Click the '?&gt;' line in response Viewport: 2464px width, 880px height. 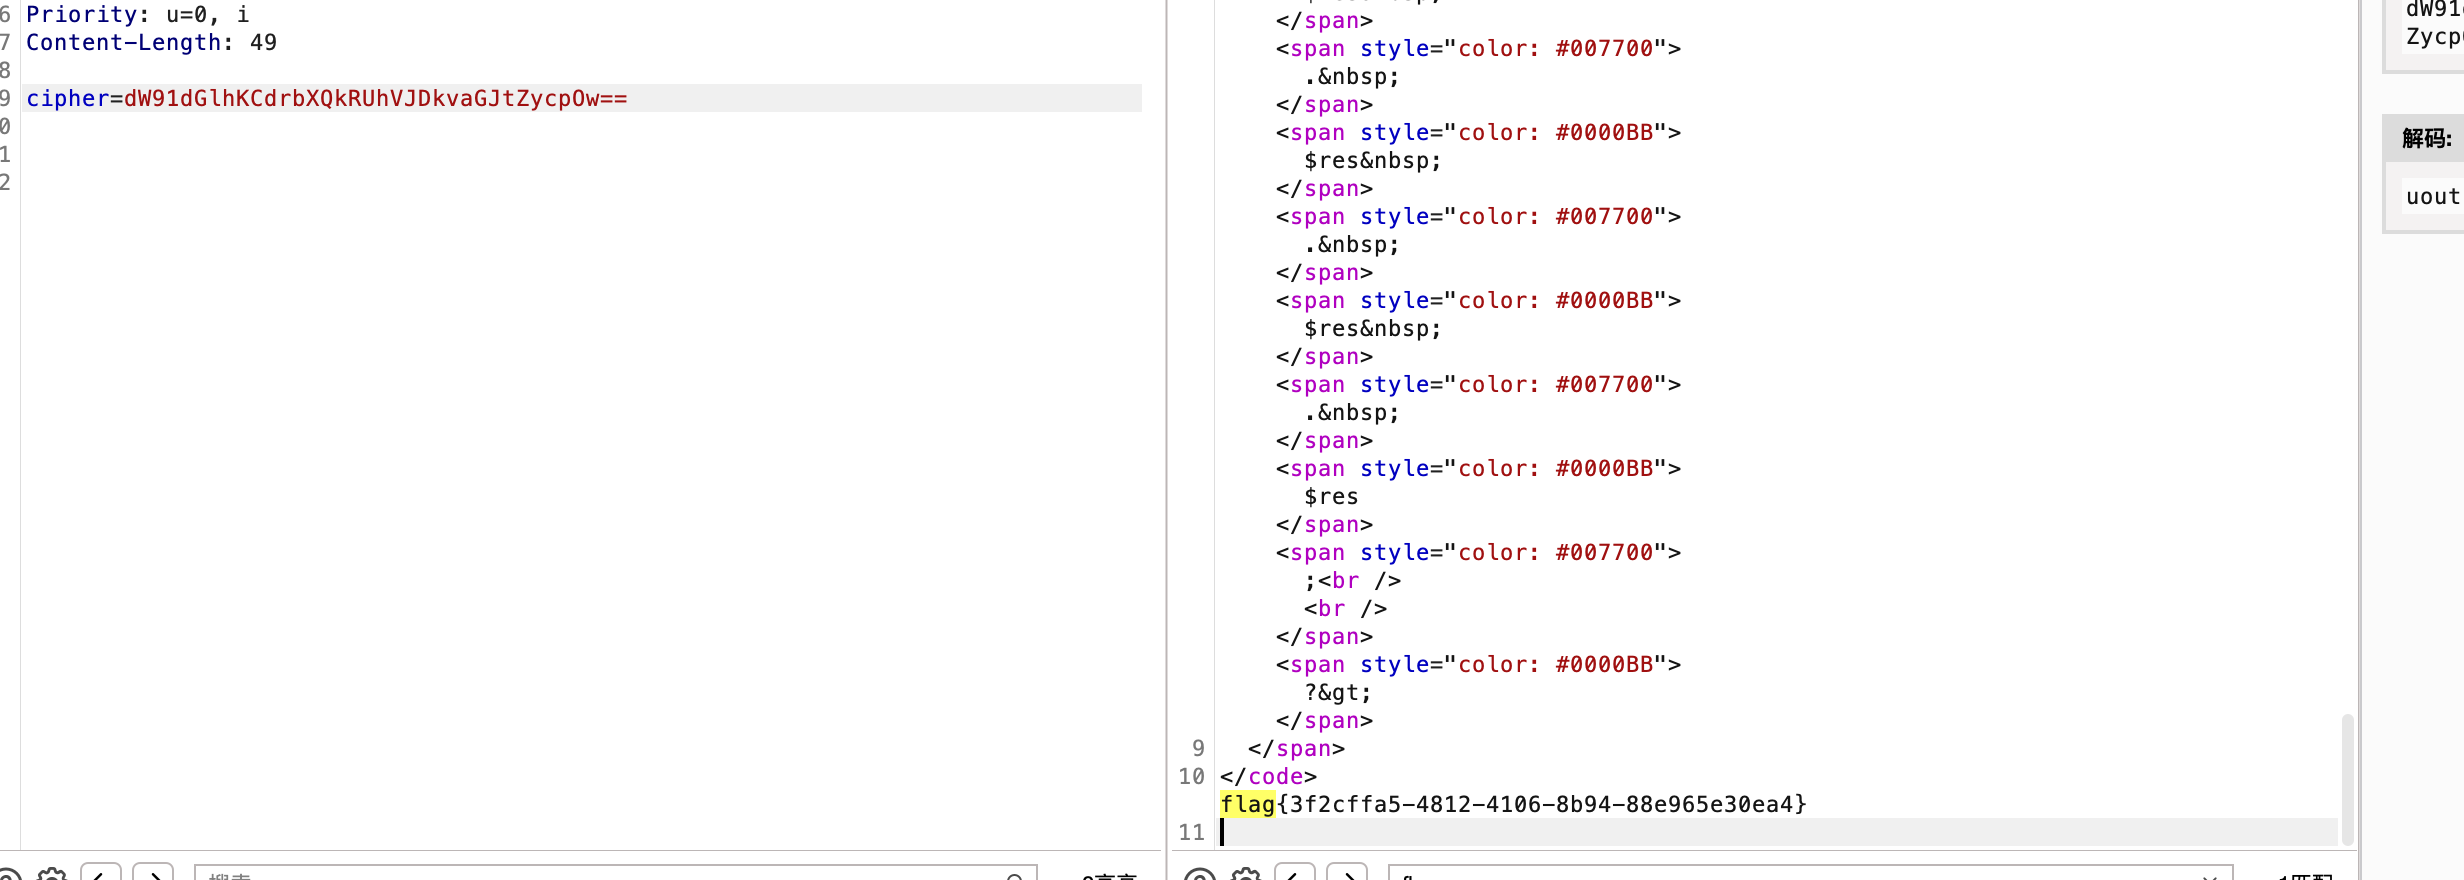point(1337,692)
